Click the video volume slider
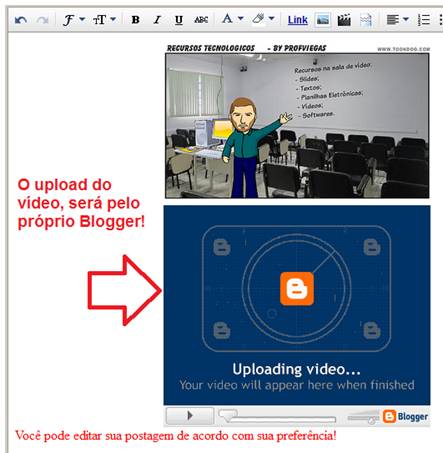The height and width of the screenshot is (453, 443). (363, 417)
